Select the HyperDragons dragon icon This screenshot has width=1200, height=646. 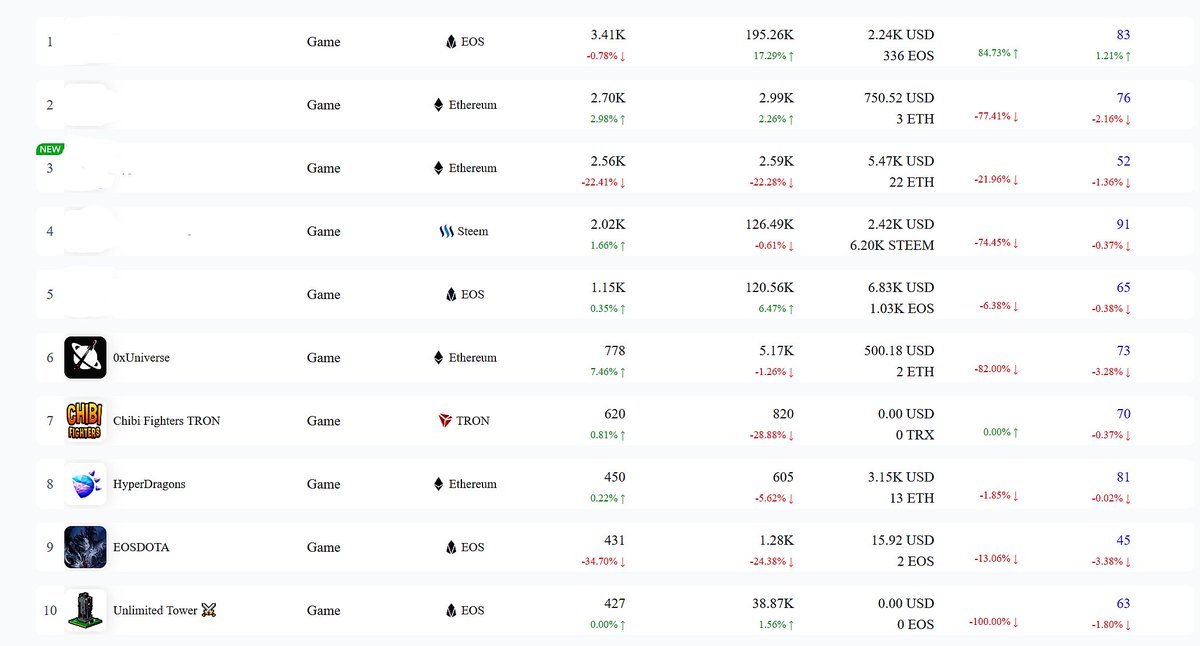tap(85, 484)
